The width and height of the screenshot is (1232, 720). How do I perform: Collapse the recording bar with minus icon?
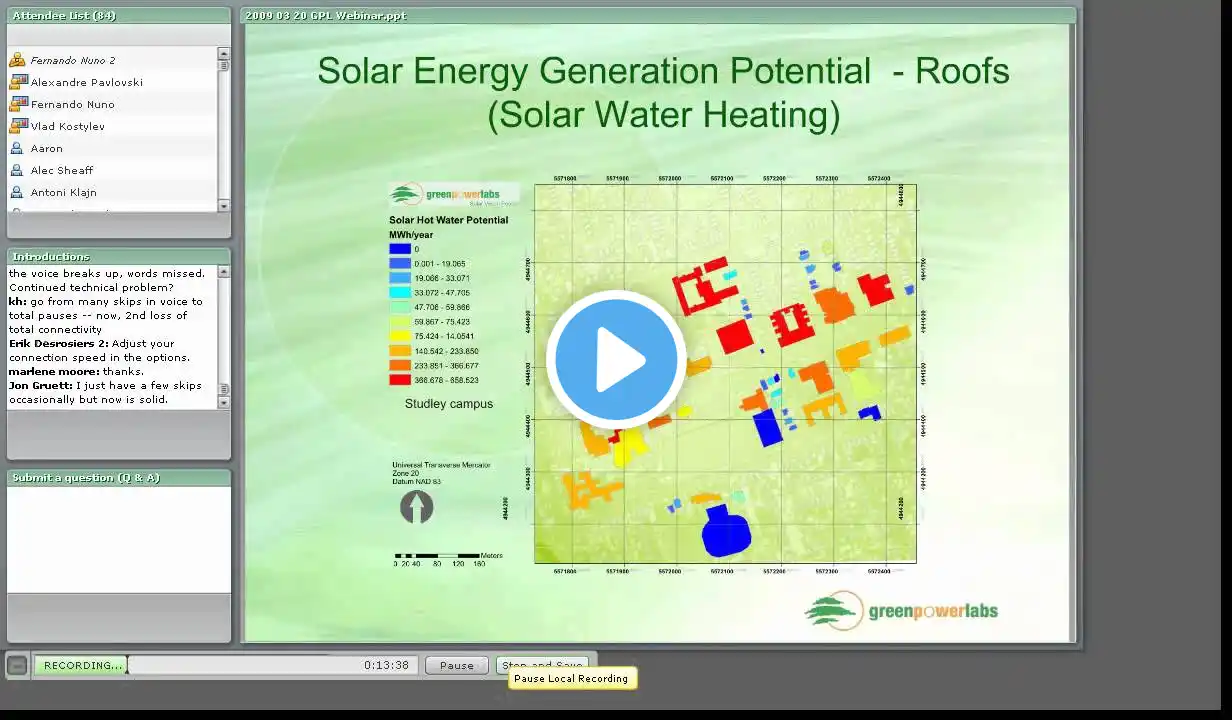(17, 665)
